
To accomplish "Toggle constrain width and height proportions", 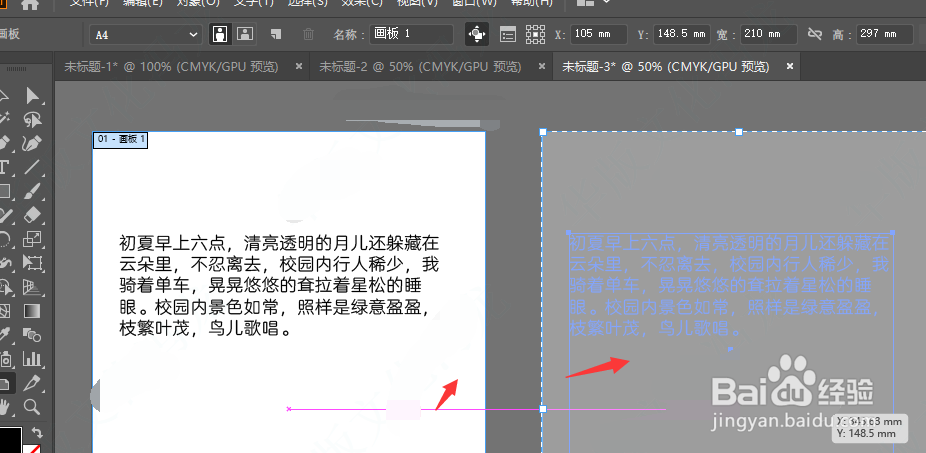I will [x=815, y=34].
